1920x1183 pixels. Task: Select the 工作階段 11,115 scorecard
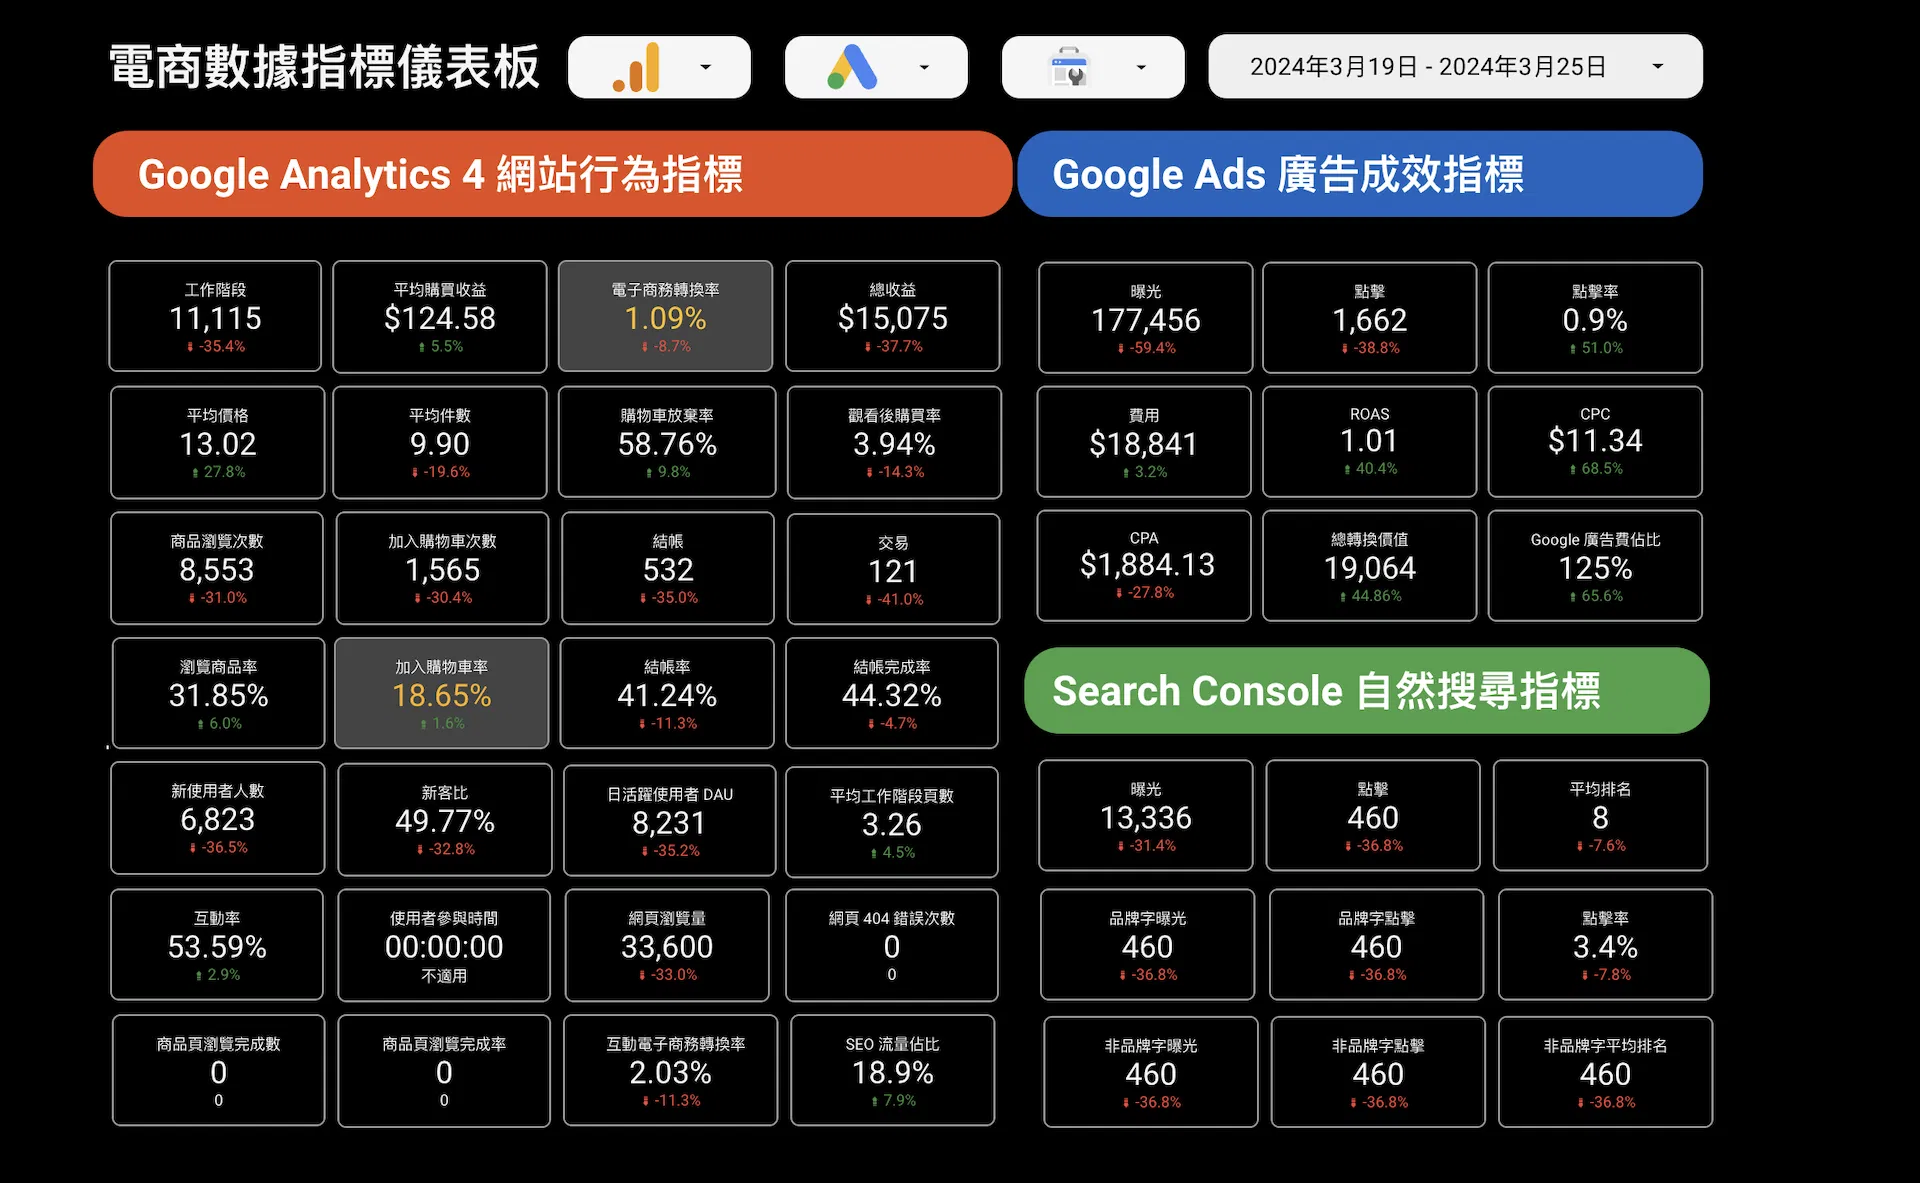215,316
